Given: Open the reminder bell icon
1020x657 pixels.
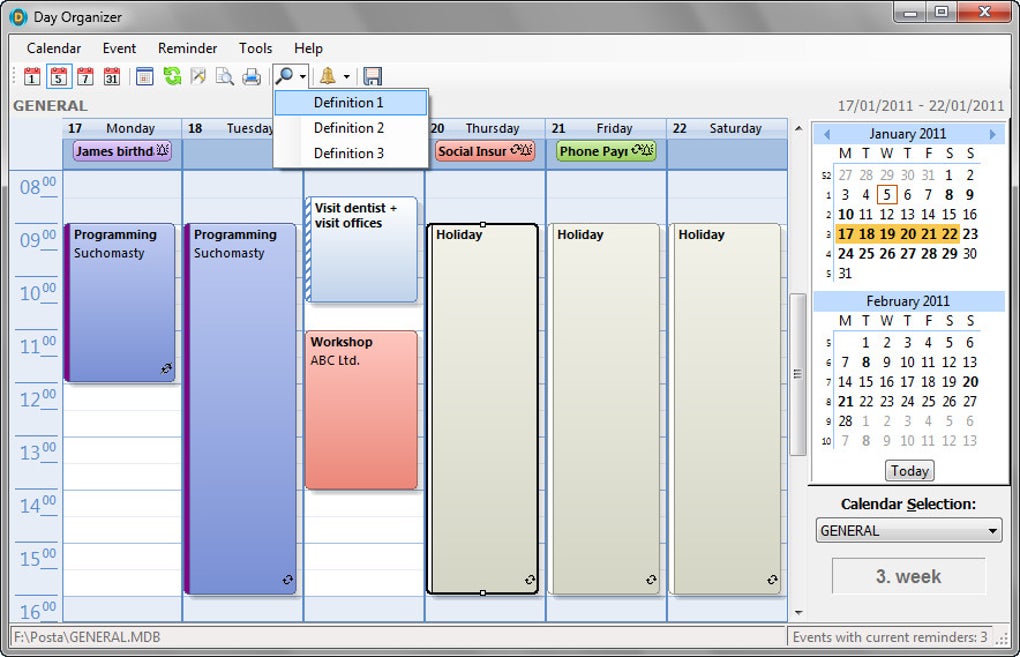Looking at the screenshot, I should [330, 76].
